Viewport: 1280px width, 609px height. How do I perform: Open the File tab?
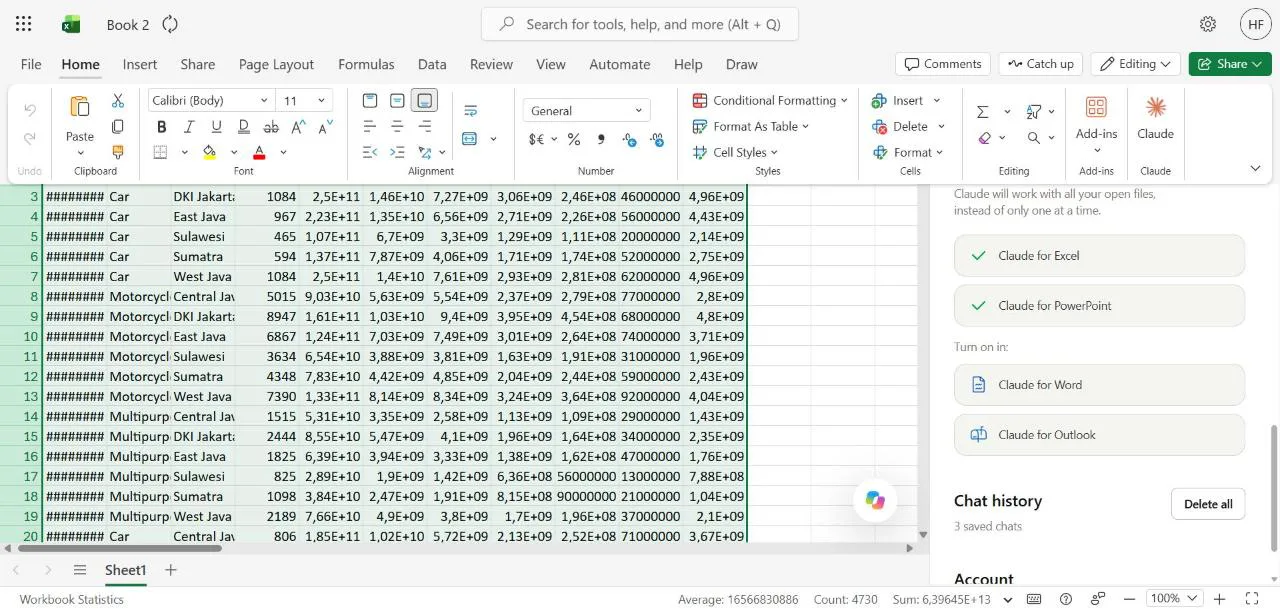(31, 64)
